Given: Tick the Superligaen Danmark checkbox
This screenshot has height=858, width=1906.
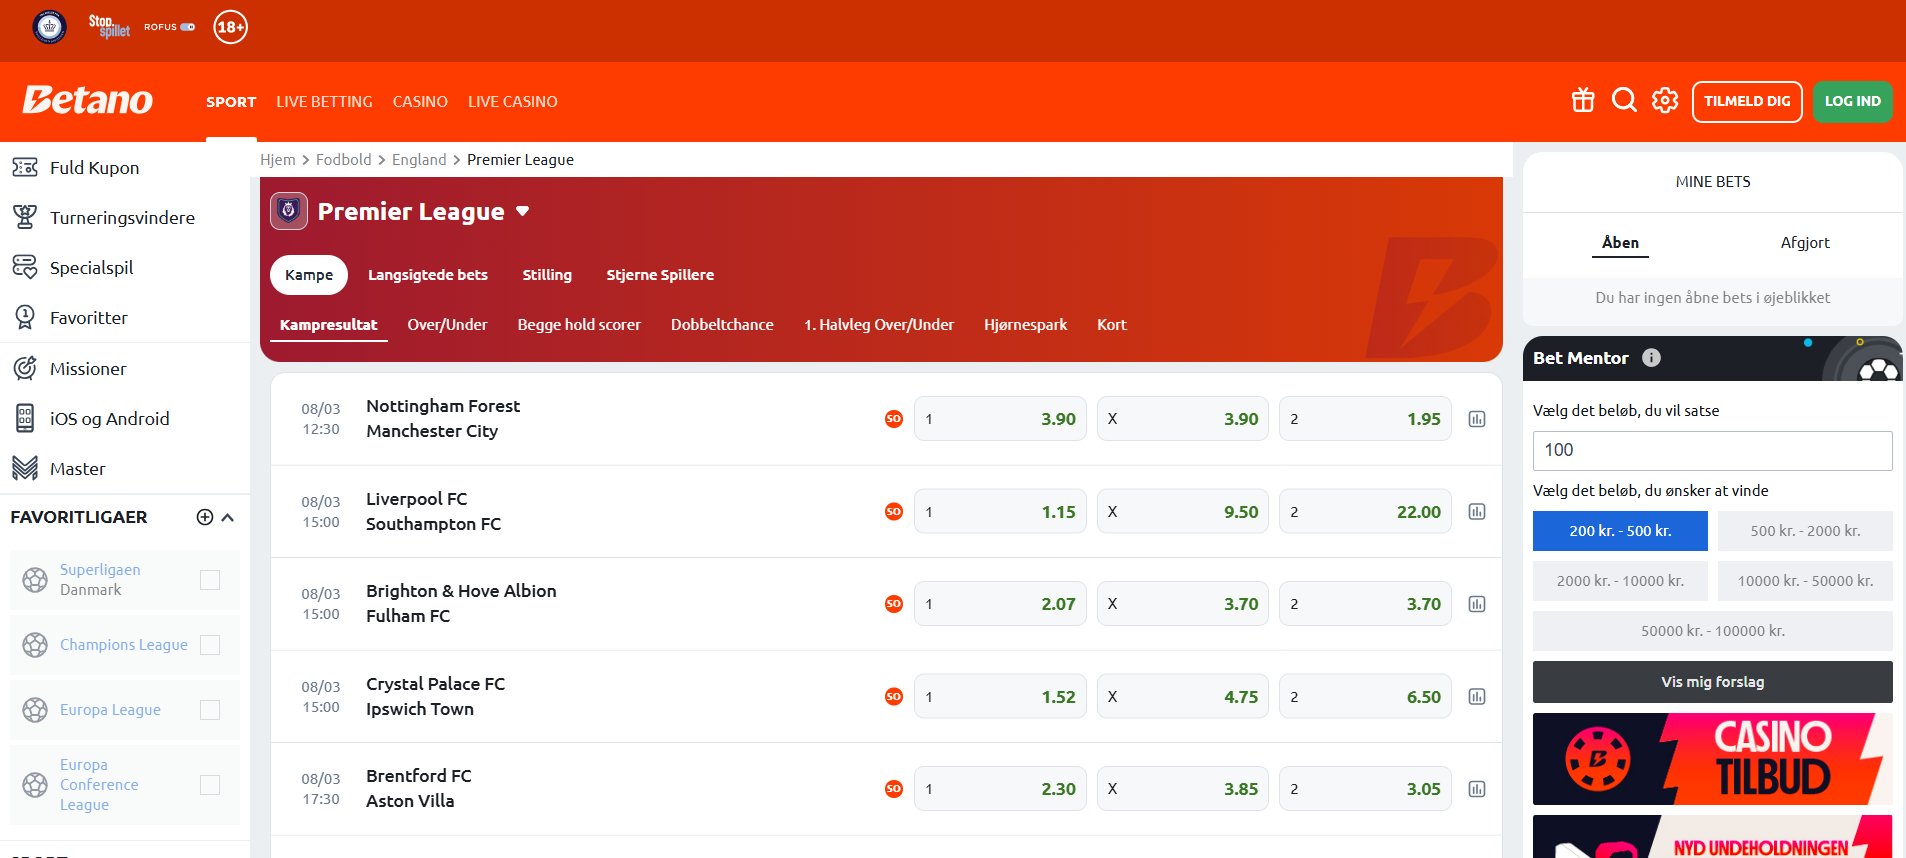Looking at the screenshot, I should pyautogui.click(x=210, y=580).
